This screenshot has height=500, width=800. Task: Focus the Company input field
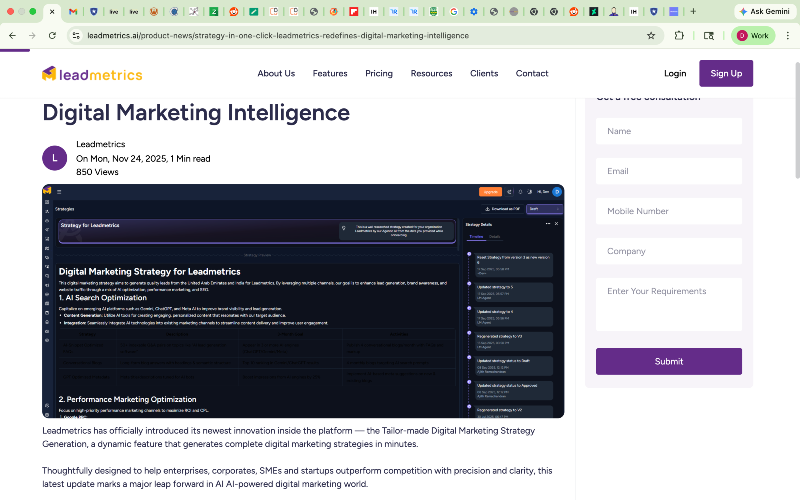tap(669, 251)
